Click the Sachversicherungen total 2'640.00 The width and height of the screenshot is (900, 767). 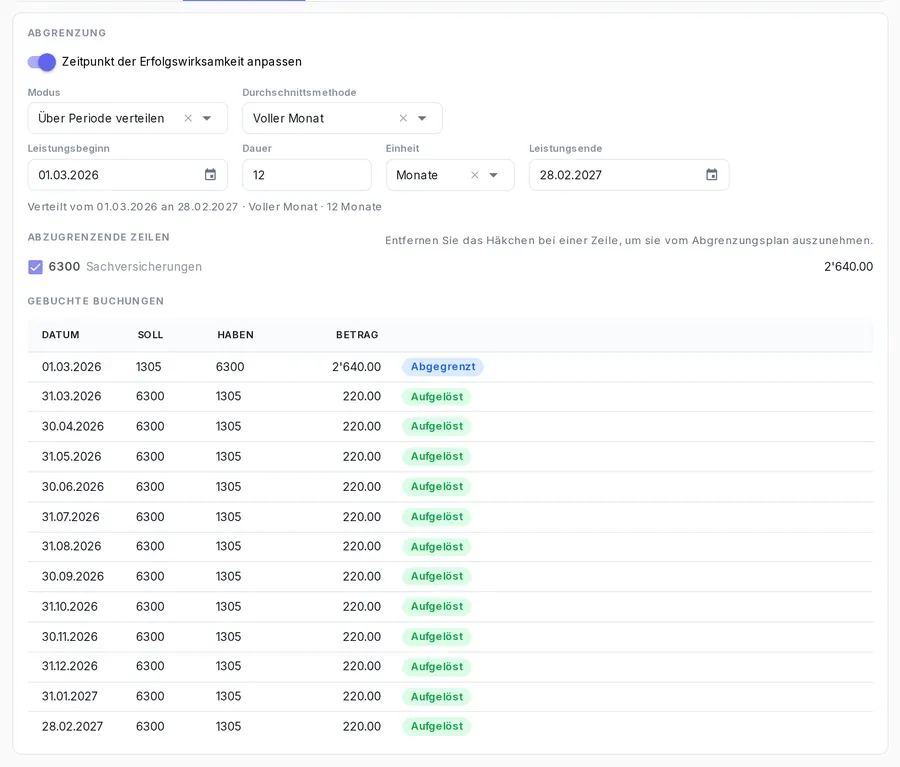(x=848, y=267)
